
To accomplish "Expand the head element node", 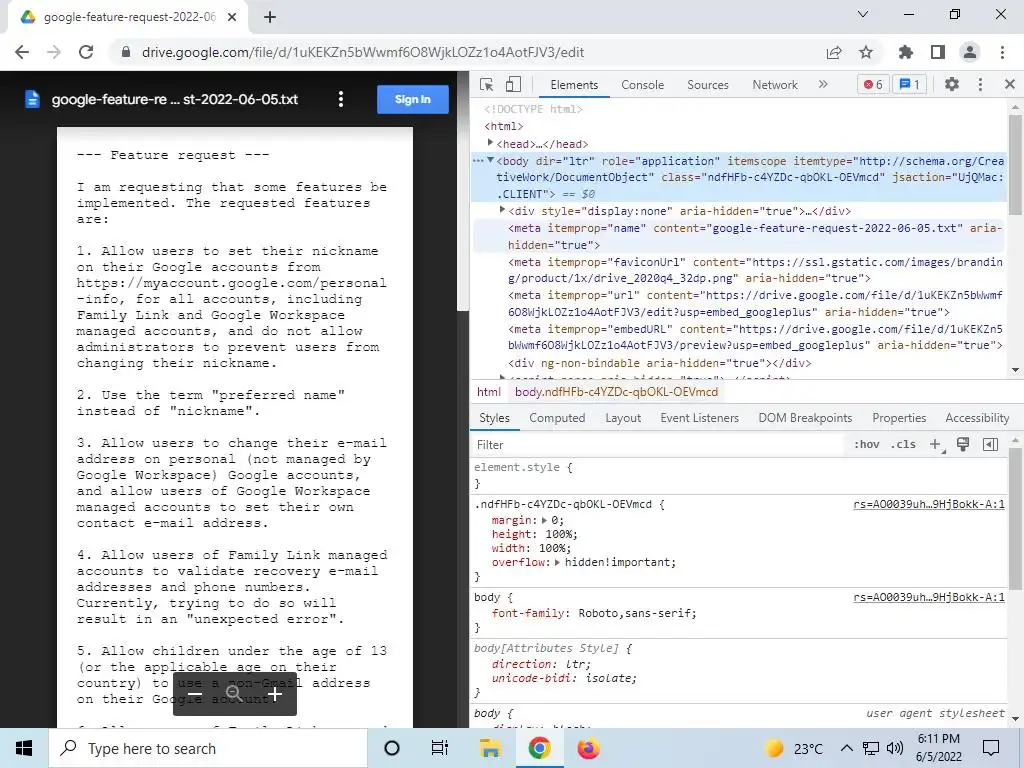I will click(490, 142).
